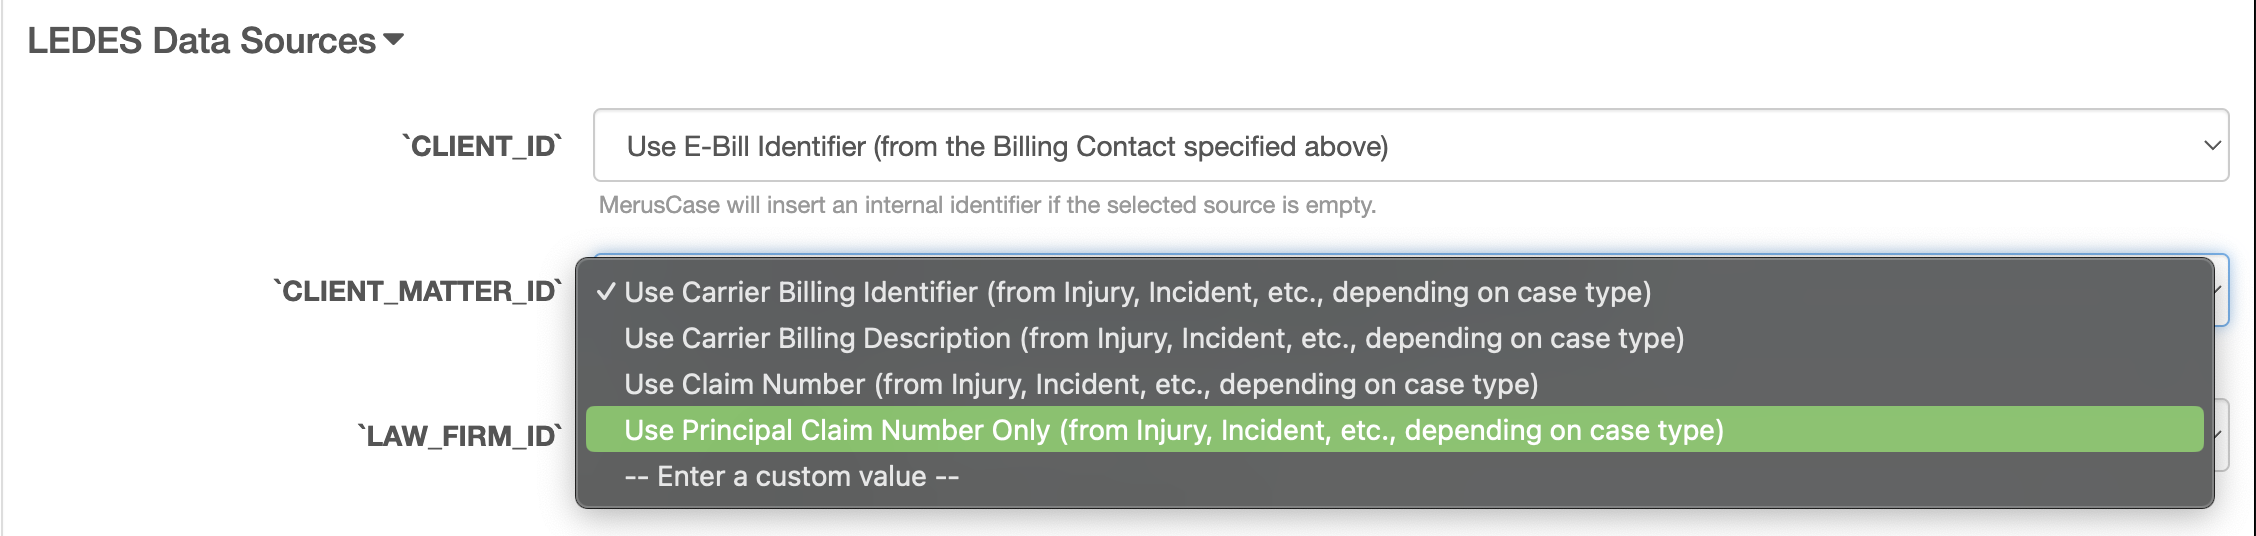
Task: Click the green highlighted Principal Claim row
Action: click(x=1394, y=430)
